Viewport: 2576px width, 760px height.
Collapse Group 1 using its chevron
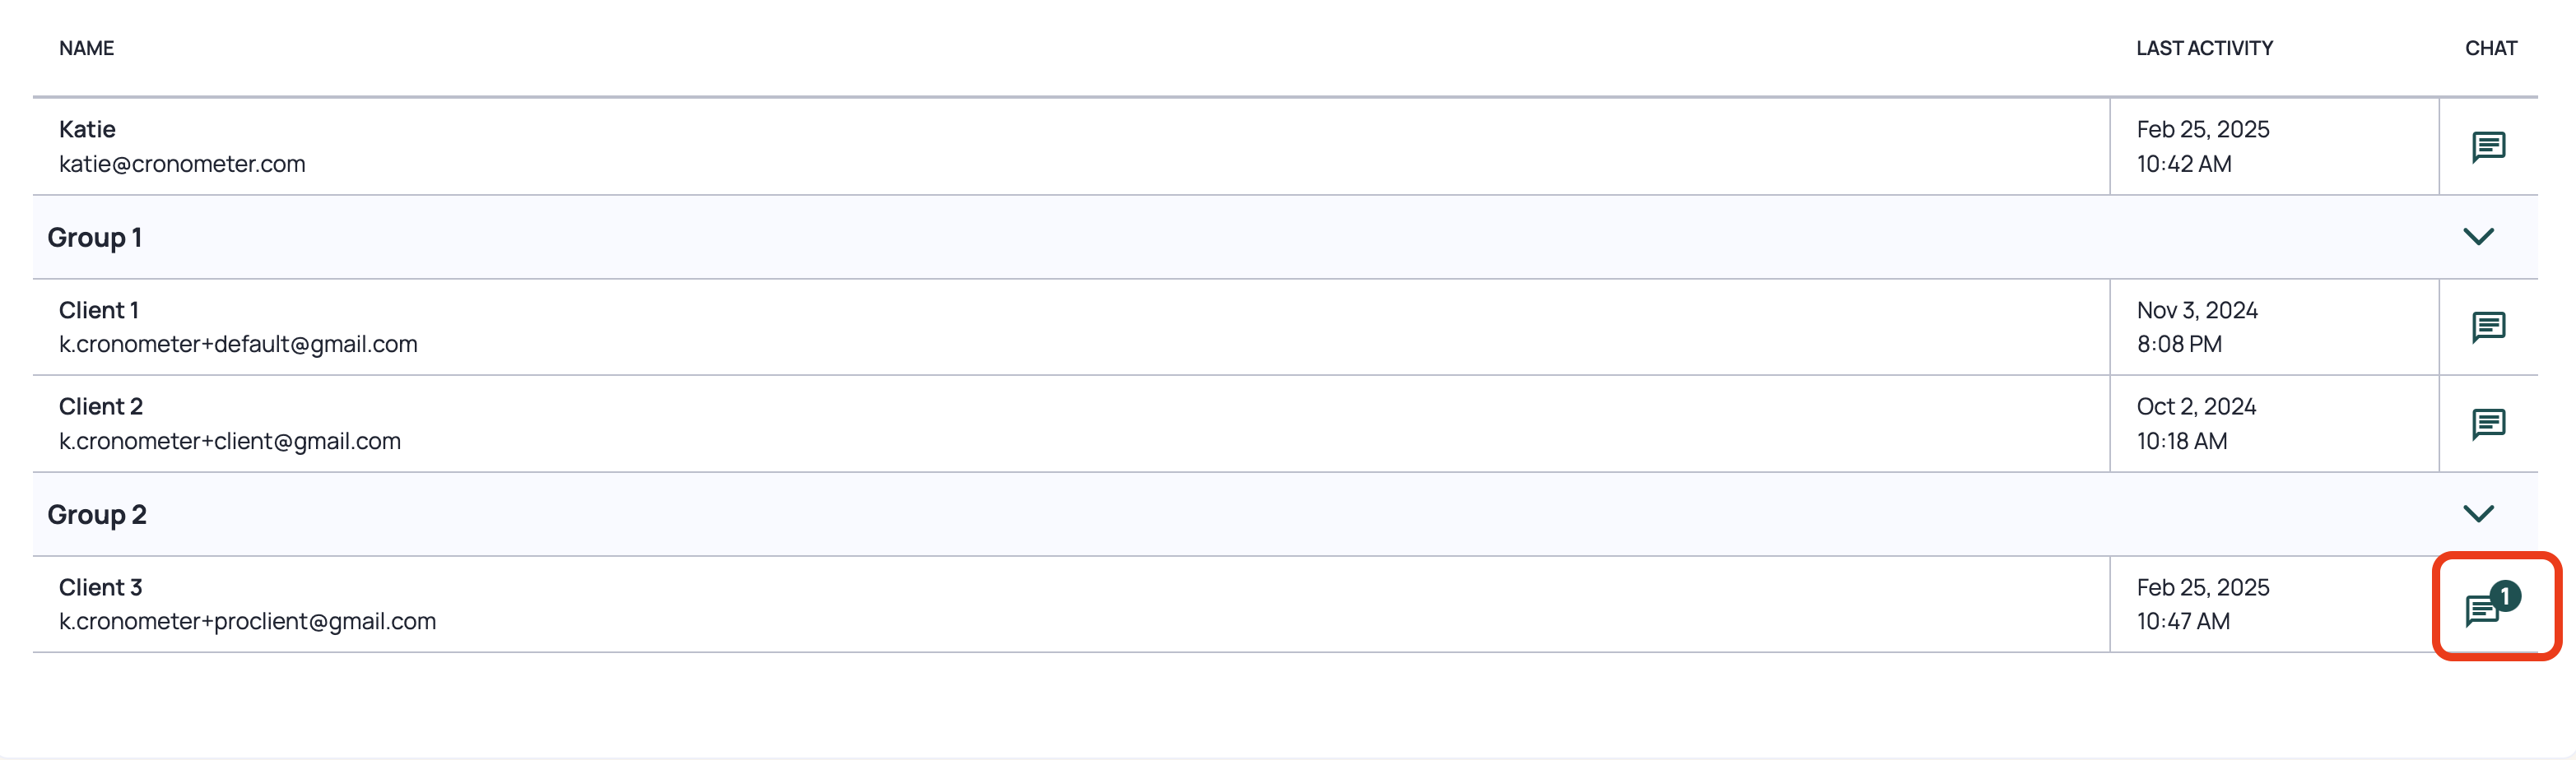(2478, 237)
